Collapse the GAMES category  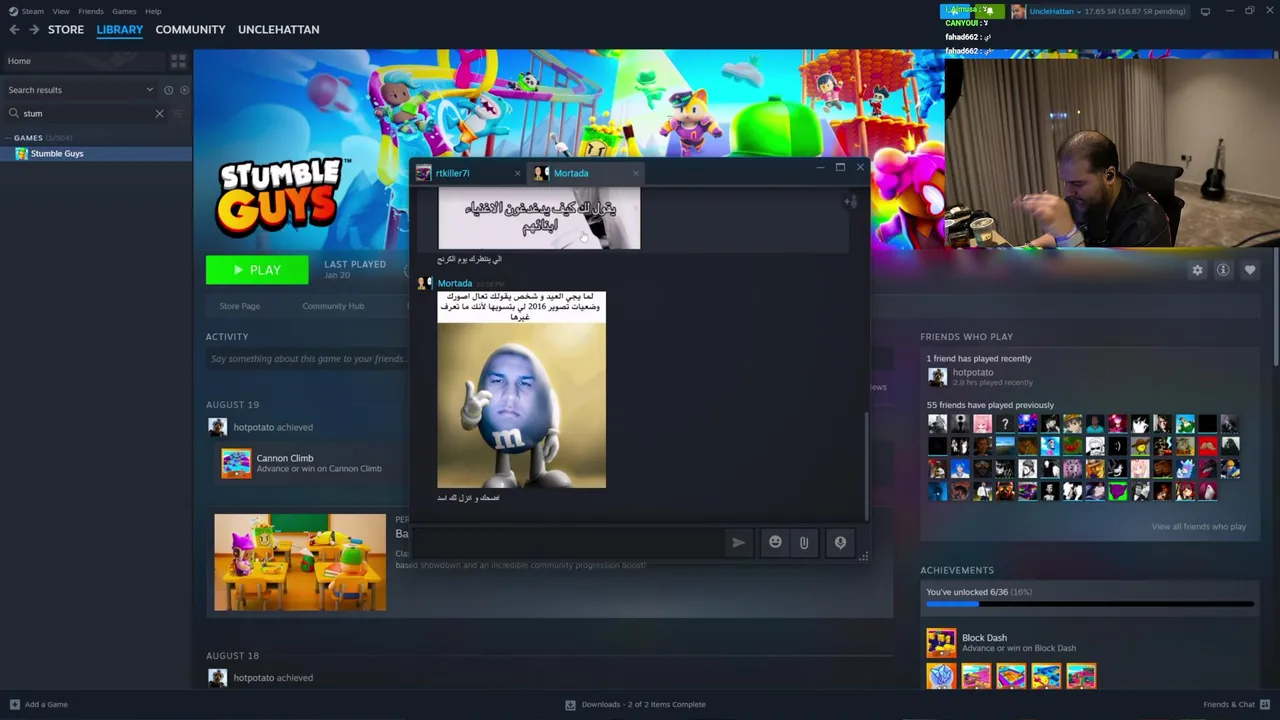(8, 138)
